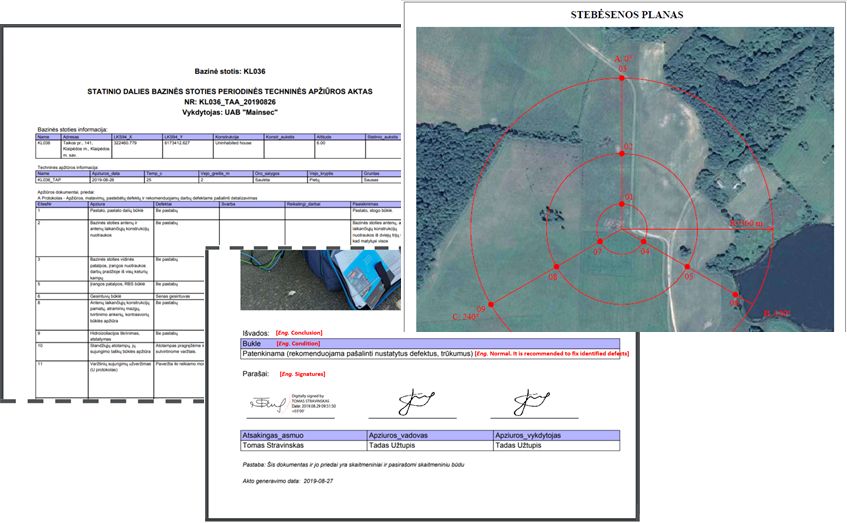Click the equipment photo above Išvados
Viewport: 847px width, 523px height.
320,280
